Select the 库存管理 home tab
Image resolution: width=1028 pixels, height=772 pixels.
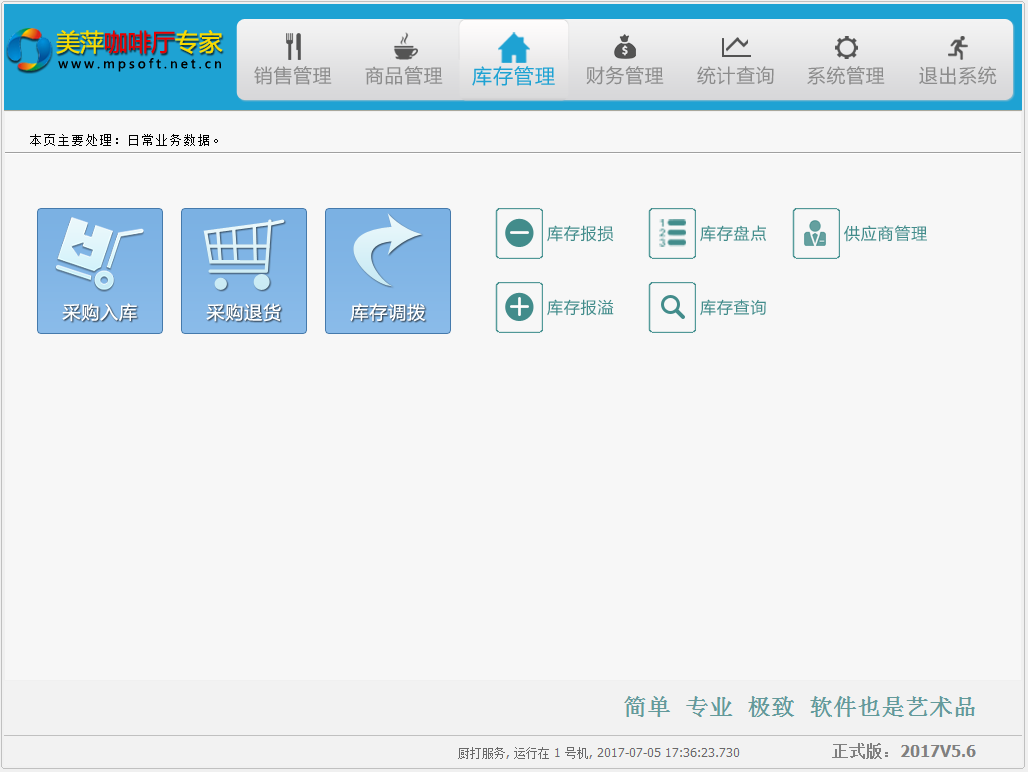click(513, 61)
